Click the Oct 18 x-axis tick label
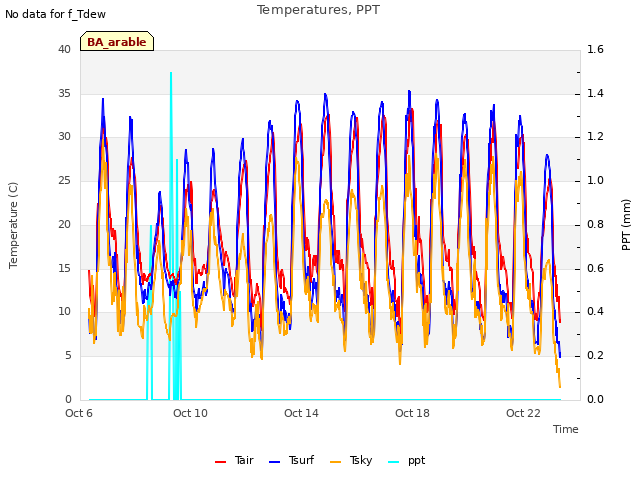The height and width of the screenshot is (480, 640). [412, 413]
